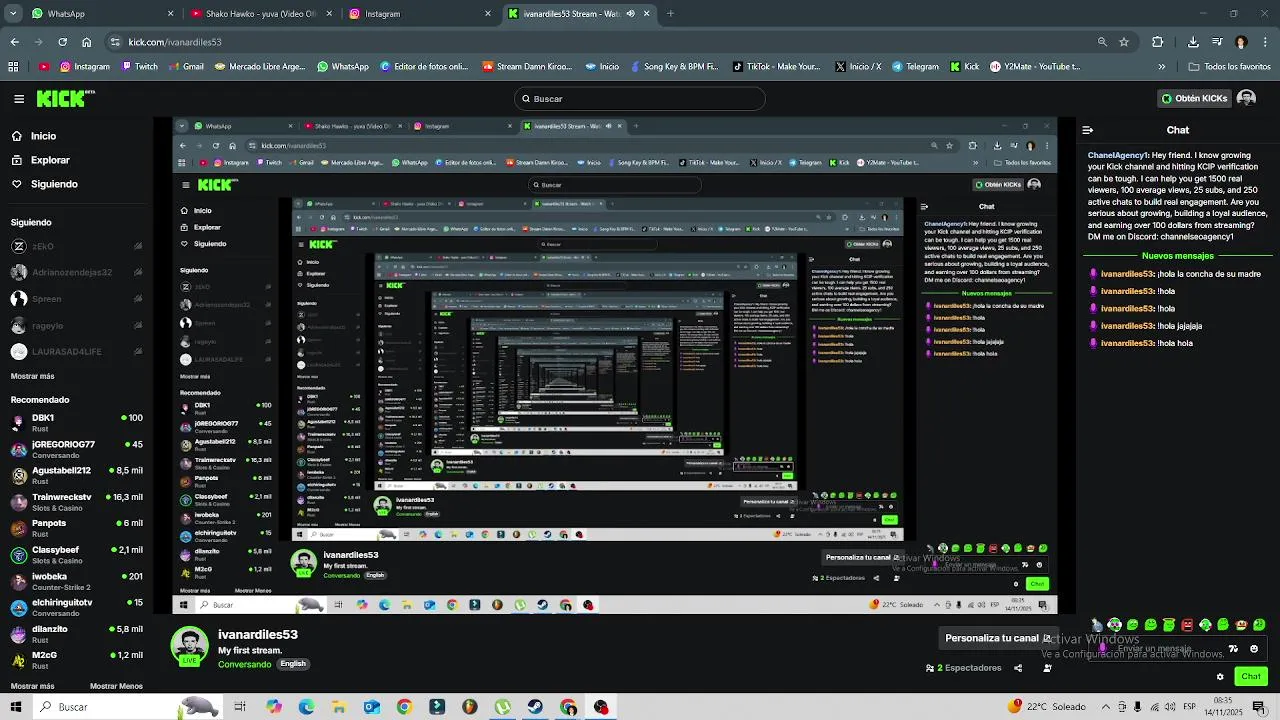Open Steam from taskbar
This screenshot has height=720, width=1280.
click(x=536, y=707)
